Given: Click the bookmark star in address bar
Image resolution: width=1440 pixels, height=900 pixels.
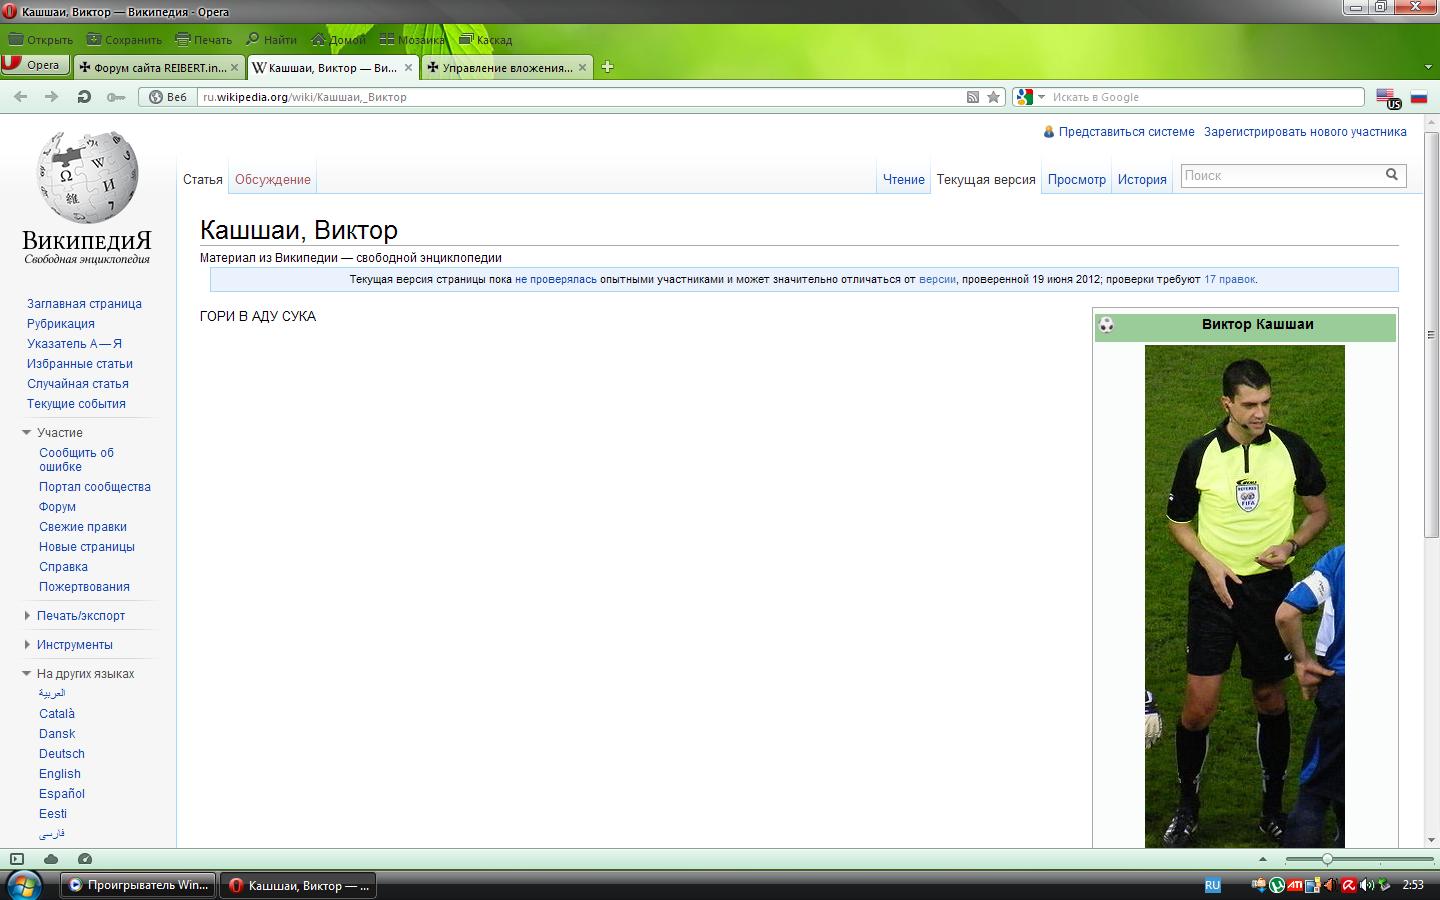Looking at the screenshot, I should pyautogui.click(x=993, y=97).
